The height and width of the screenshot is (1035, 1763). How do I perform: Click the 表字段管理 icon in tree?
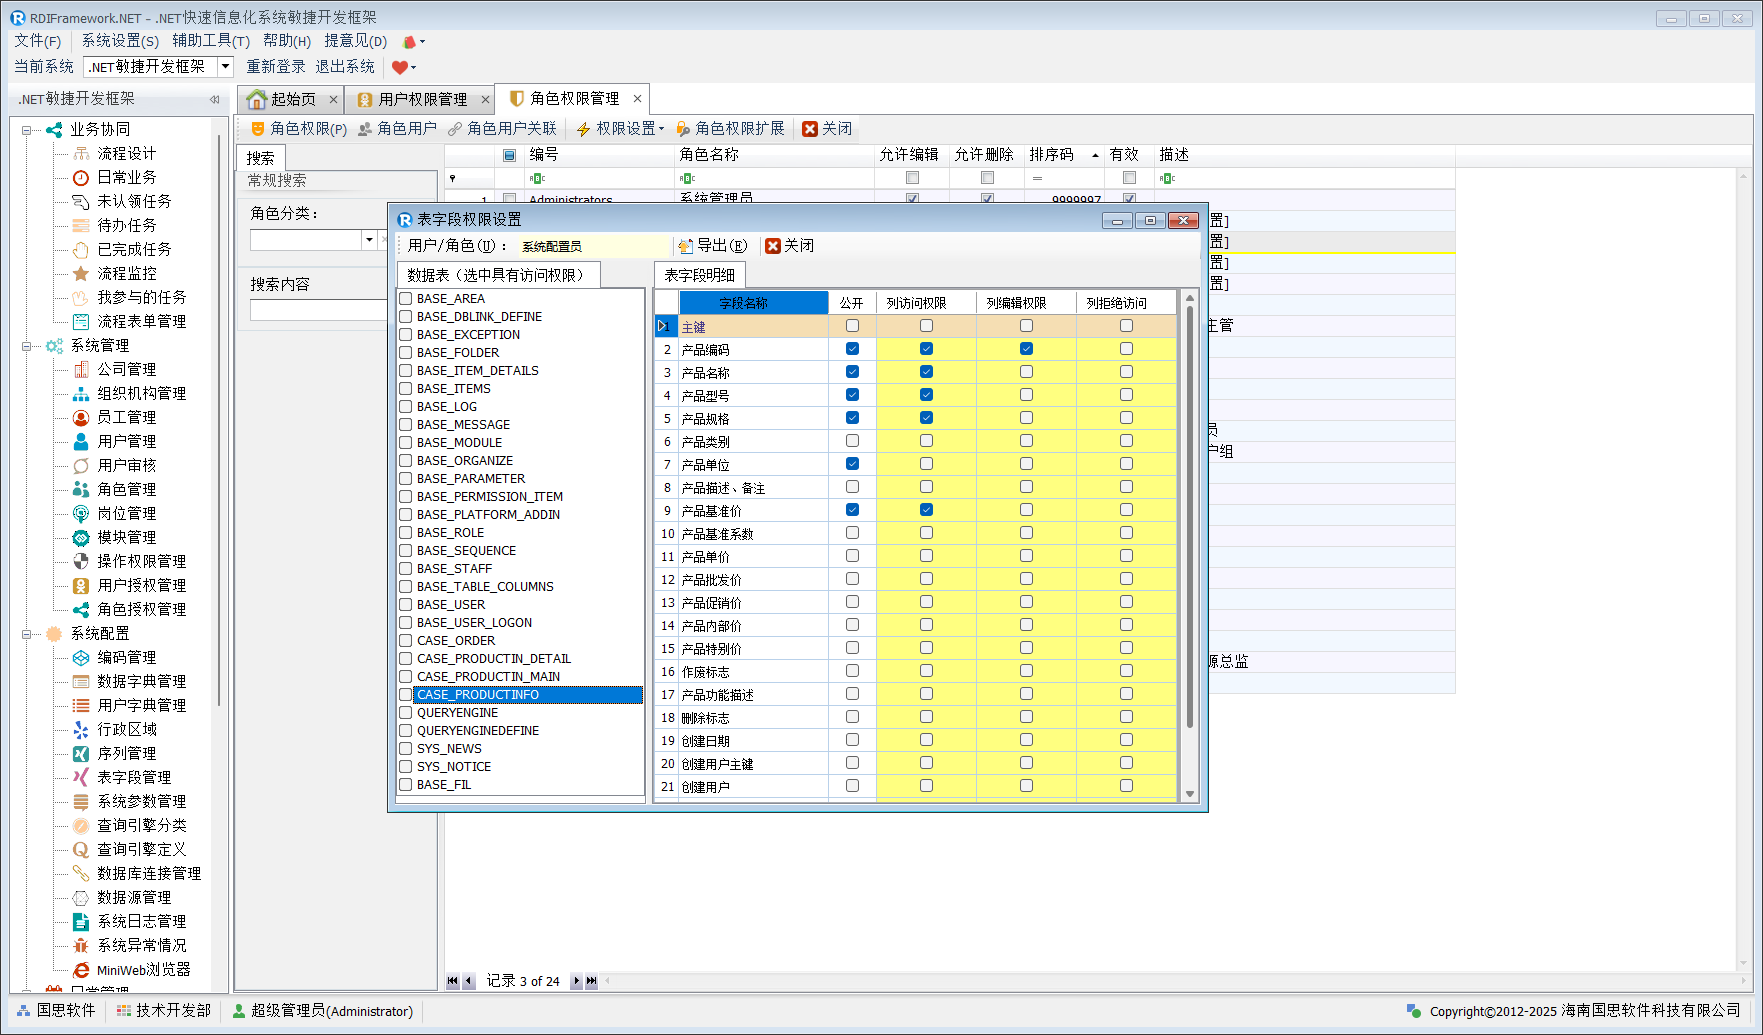point(81,777)
